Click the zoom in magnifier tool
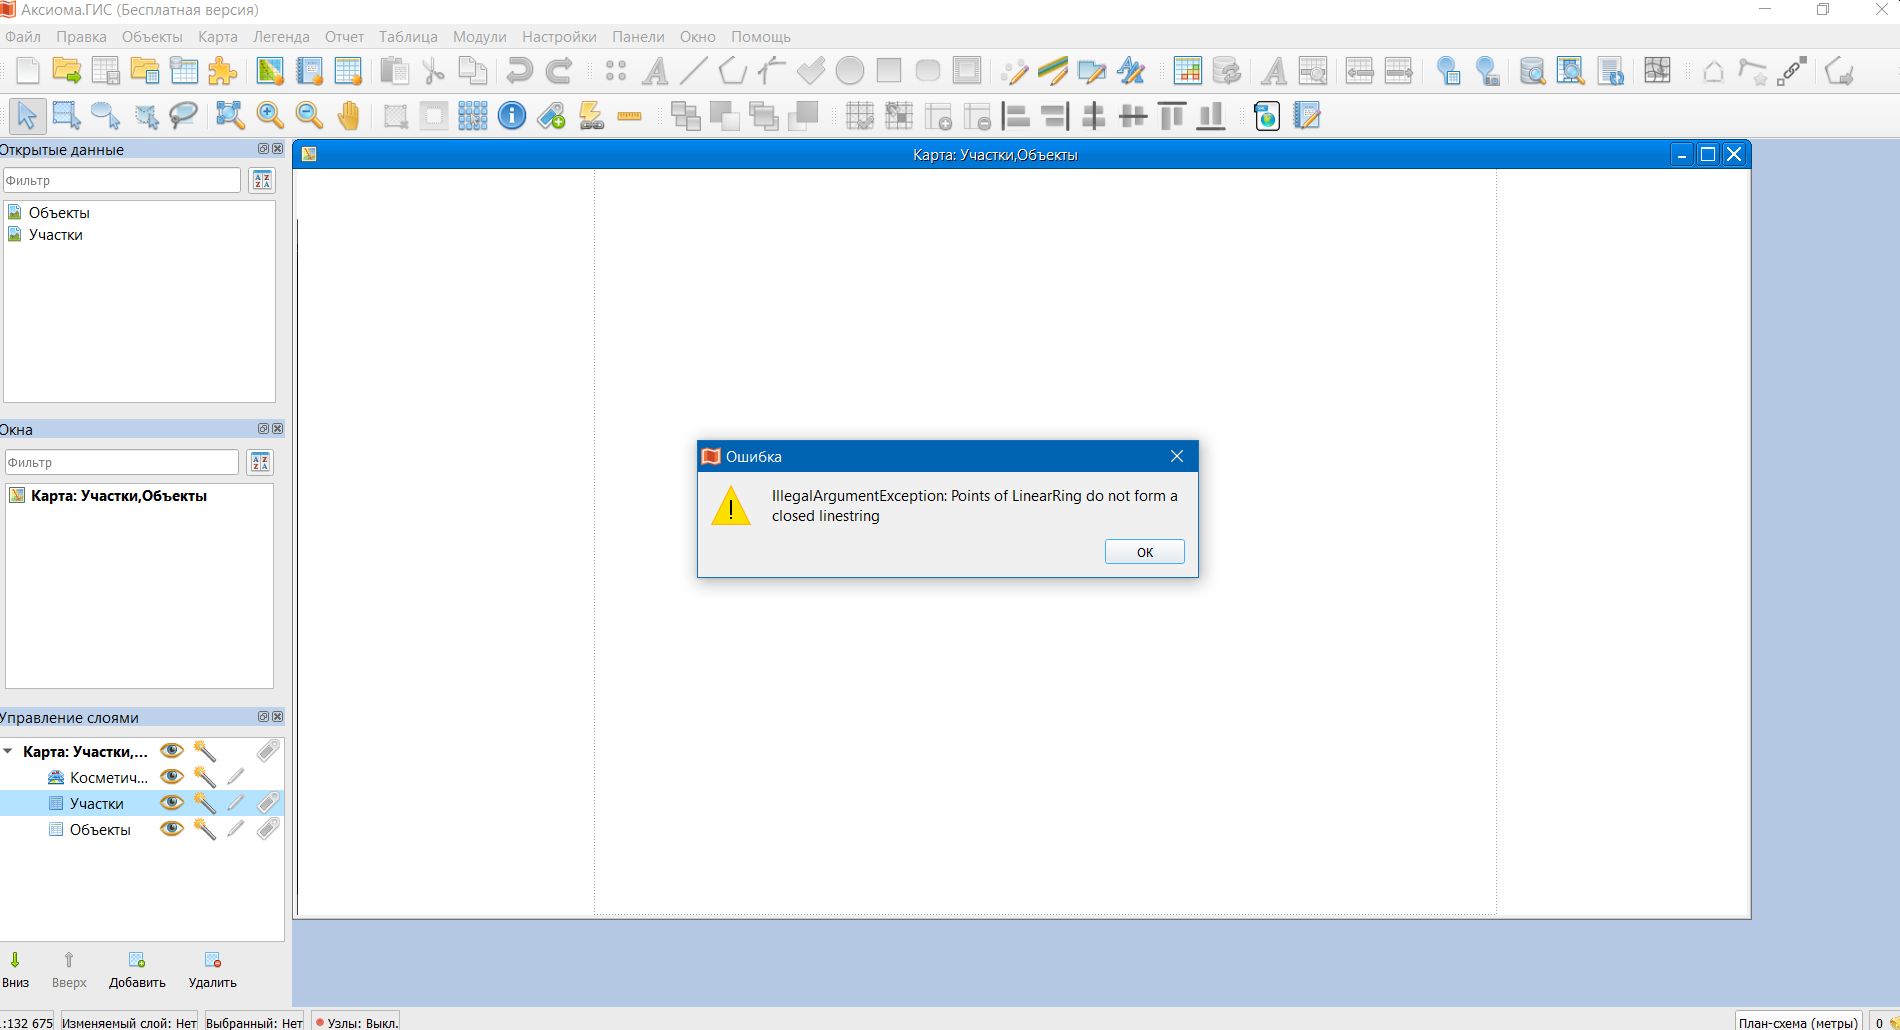 (x=270, y=116)
